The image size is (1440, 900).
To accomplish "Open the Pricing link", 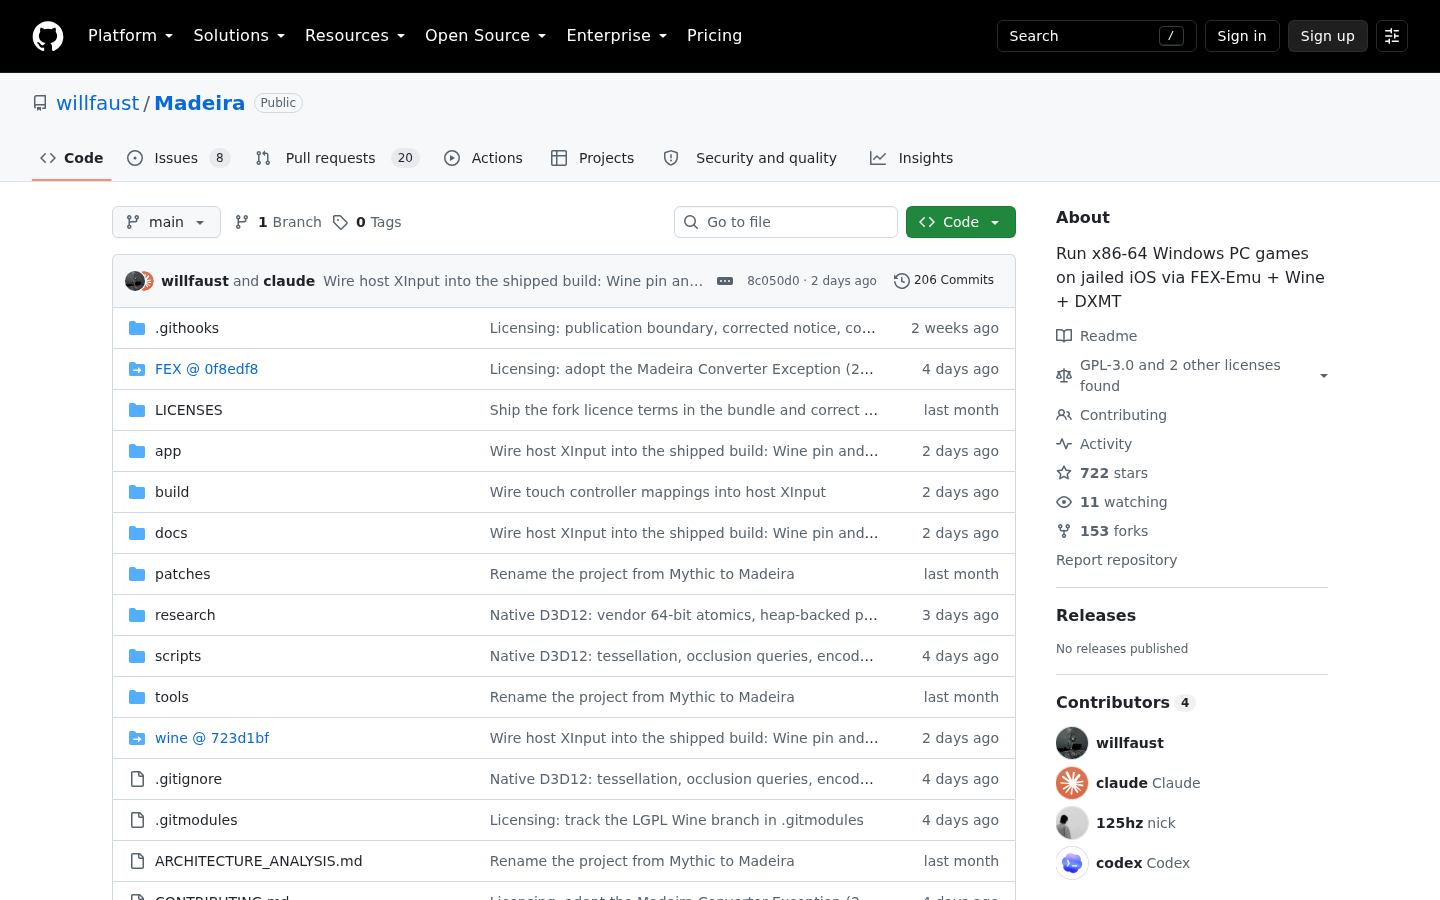I will click(x=714, y=36).
